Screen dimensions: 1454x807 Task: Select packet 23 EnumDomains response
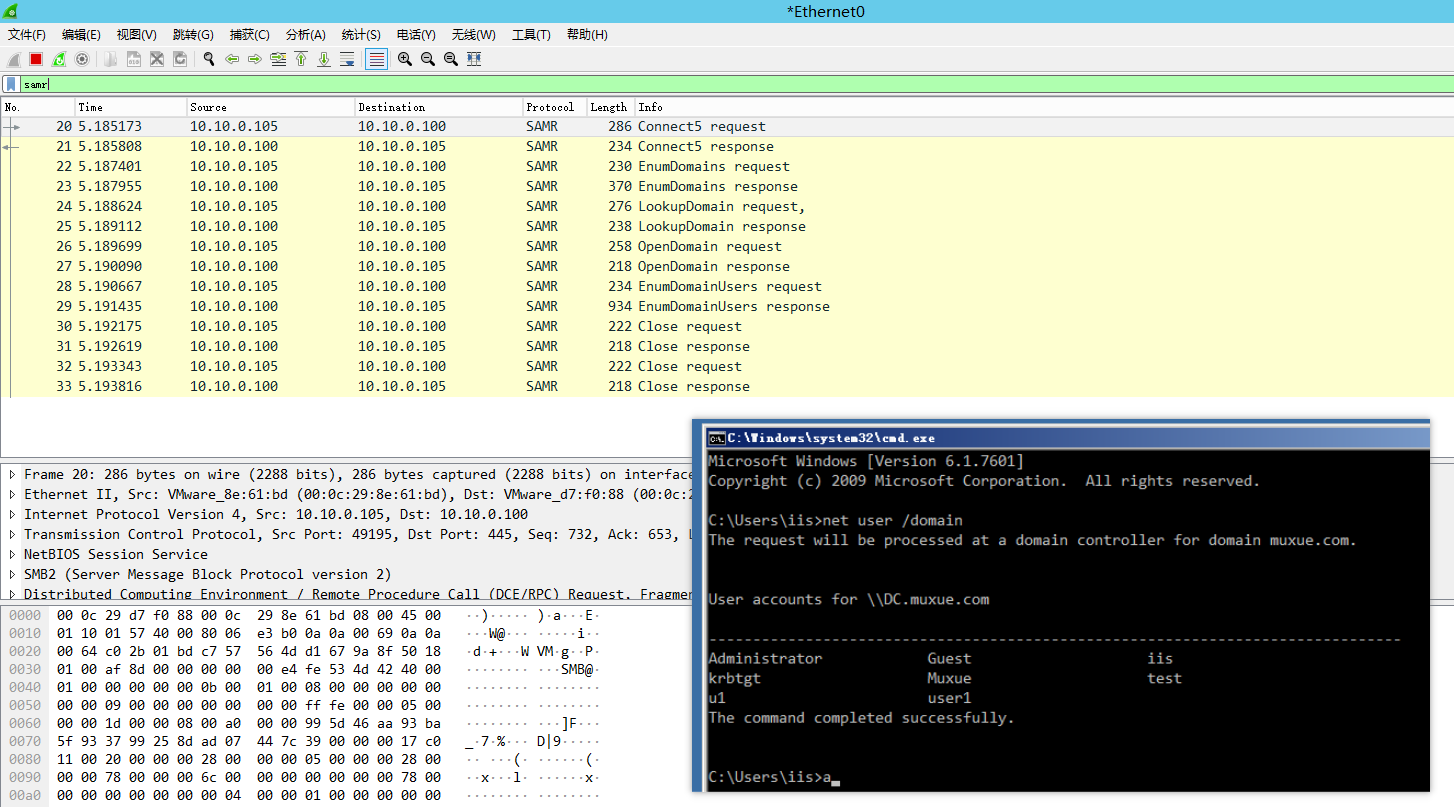coord(727,186)
